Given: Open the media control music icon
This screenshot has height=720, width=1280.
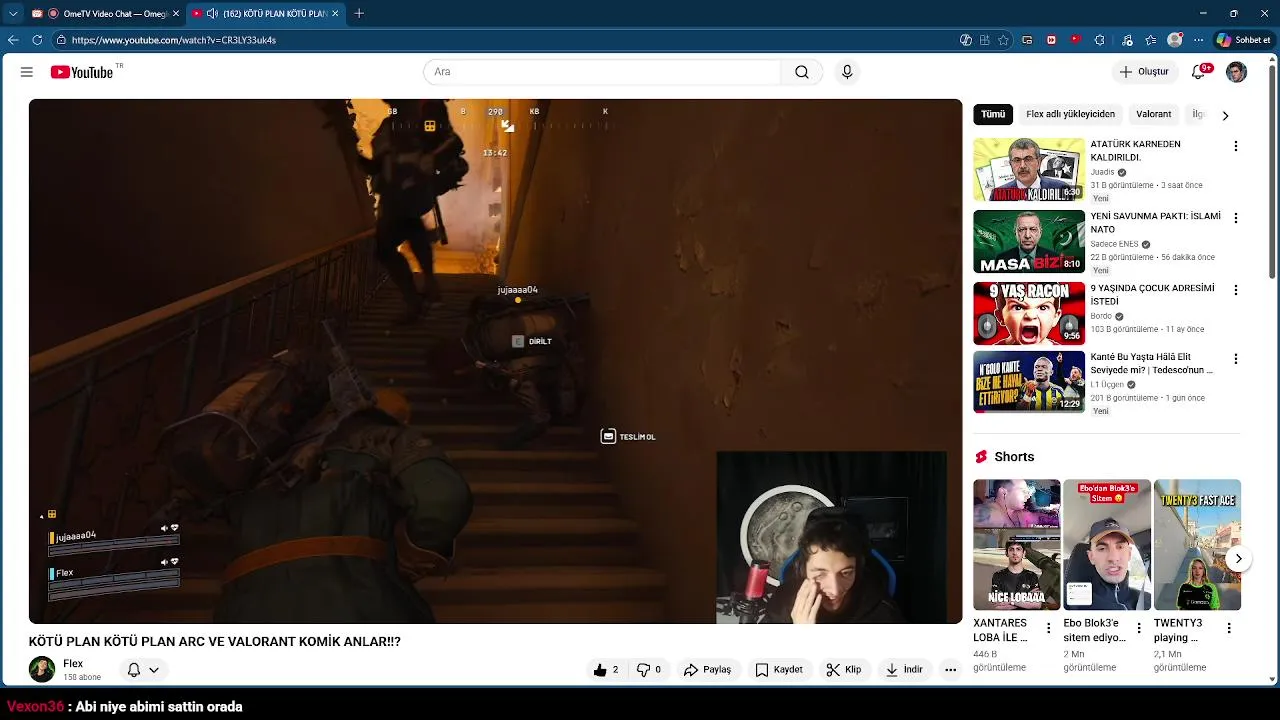Looking at the screenshot, I should [x=1127, y=40].
